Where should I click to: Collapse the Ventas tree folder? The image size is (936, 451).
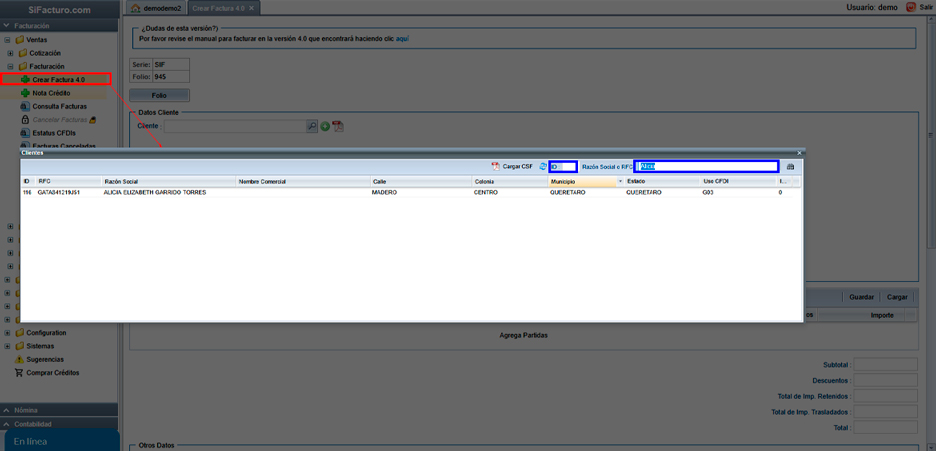point(9,40)
